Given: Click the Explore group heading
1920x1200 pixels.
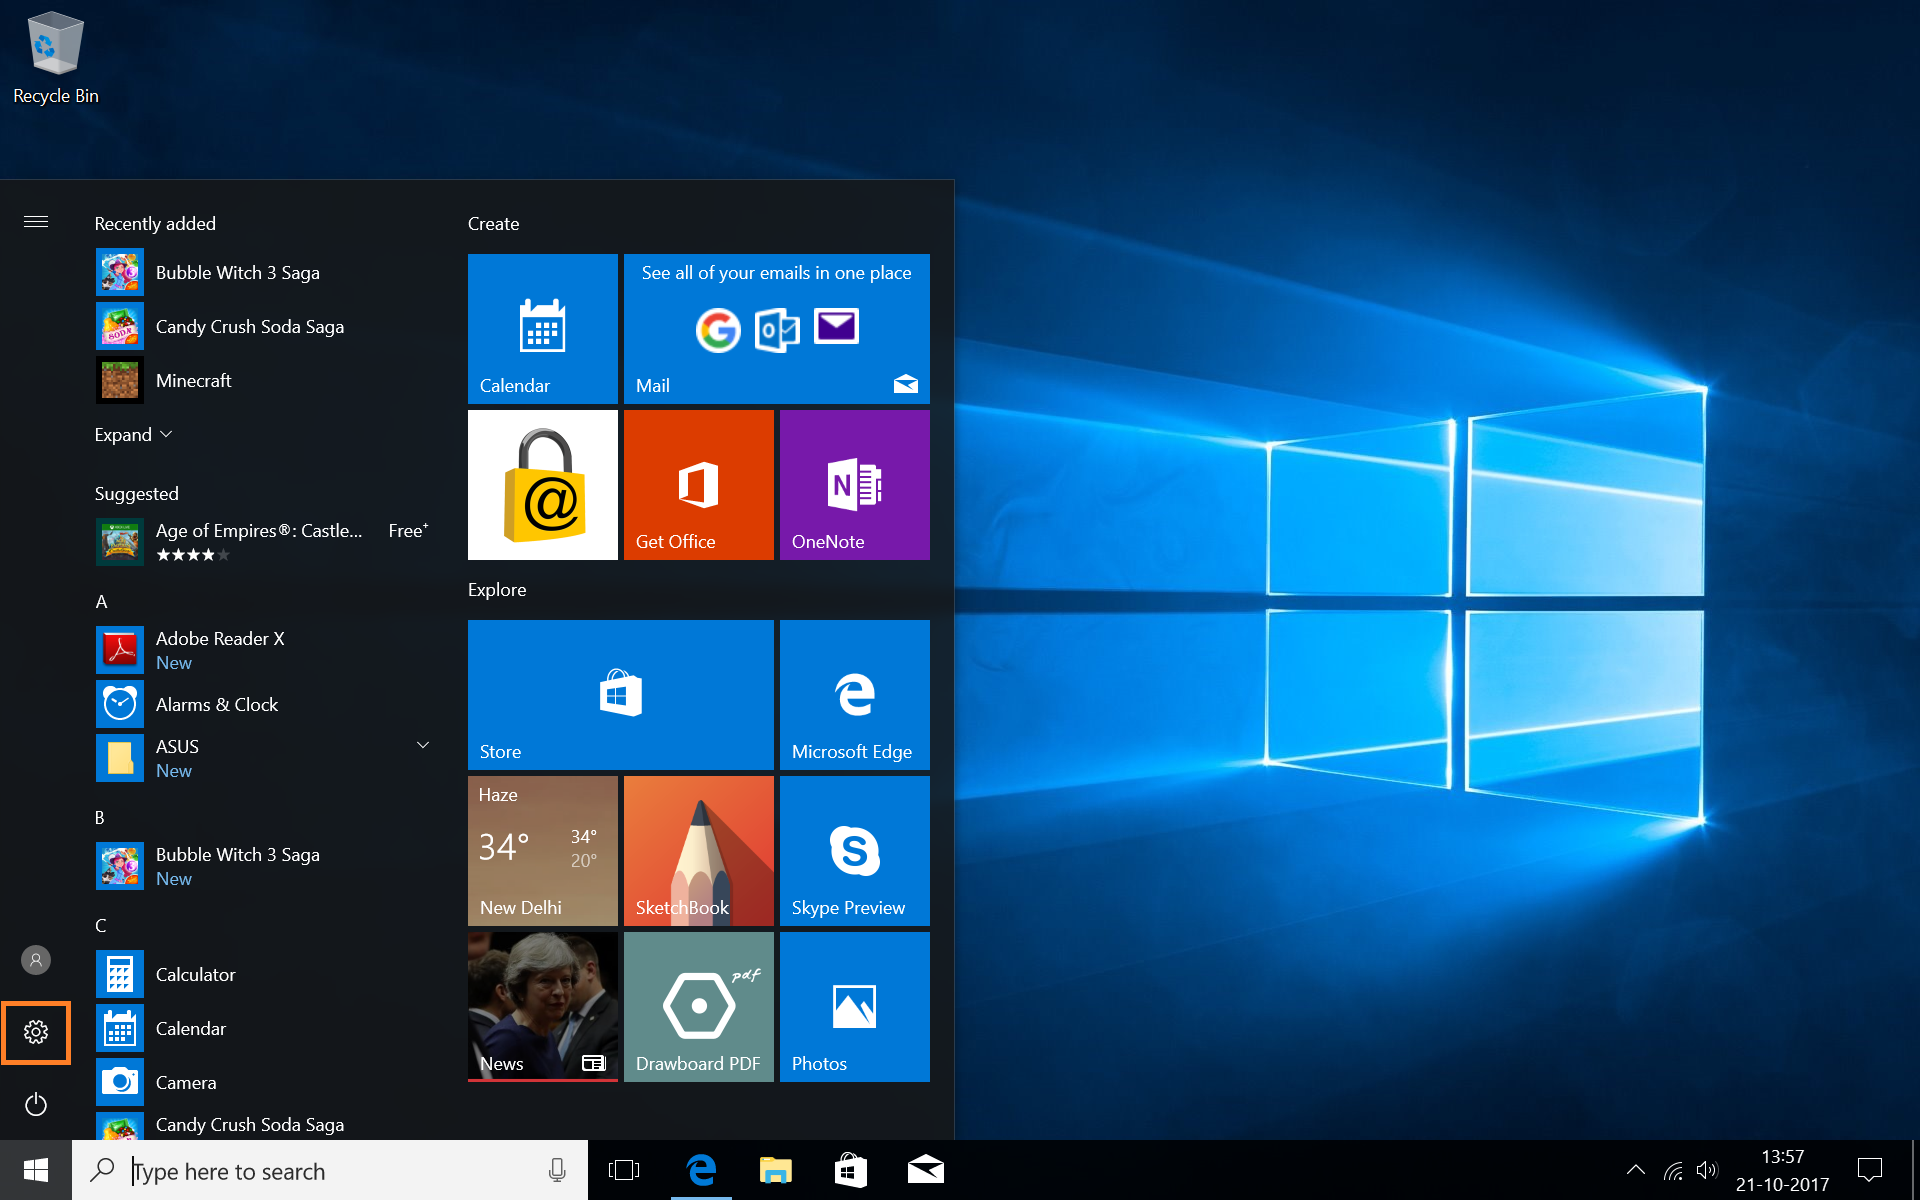Looking at the screenshot, I should (x=497, y=590).
